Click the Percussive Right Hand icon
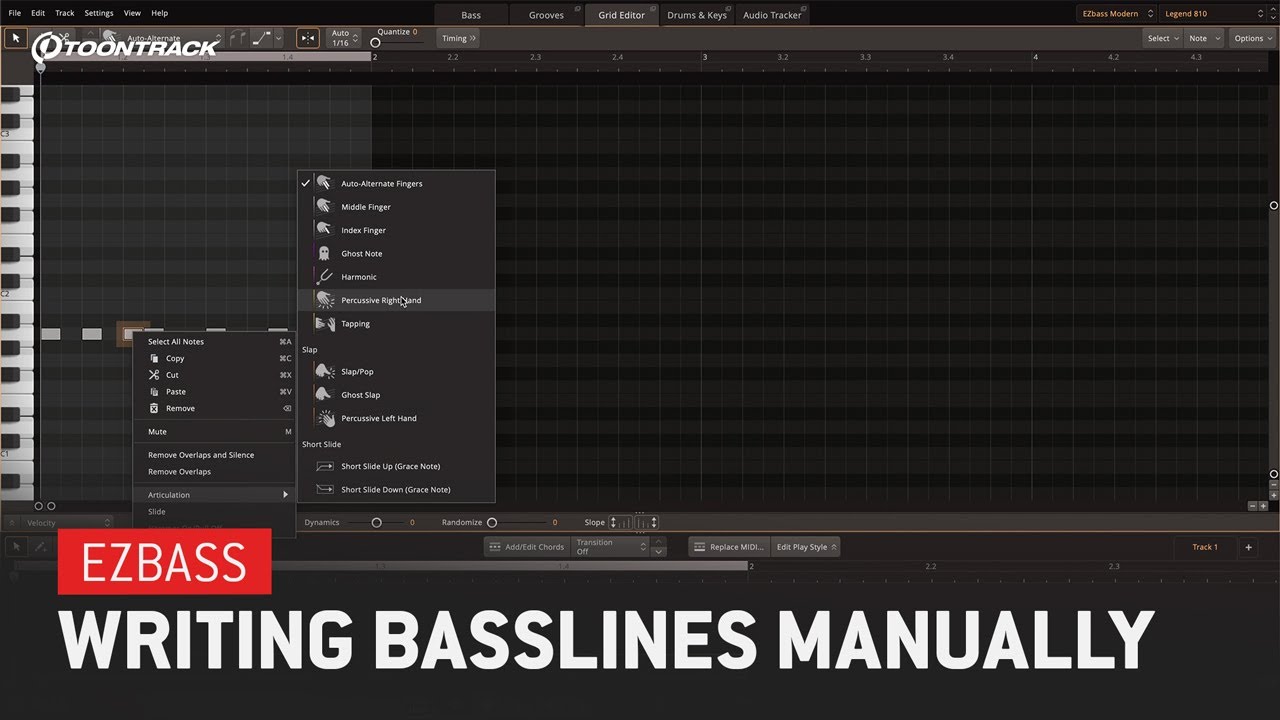The image size is (1280, 720). tap(324, 300)
